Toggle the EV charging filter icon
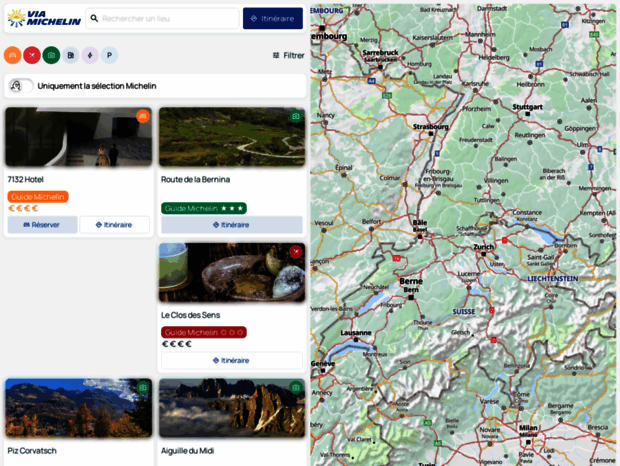Screen dimensions: 620x466 pyautogui.click(x=90, y=55)
